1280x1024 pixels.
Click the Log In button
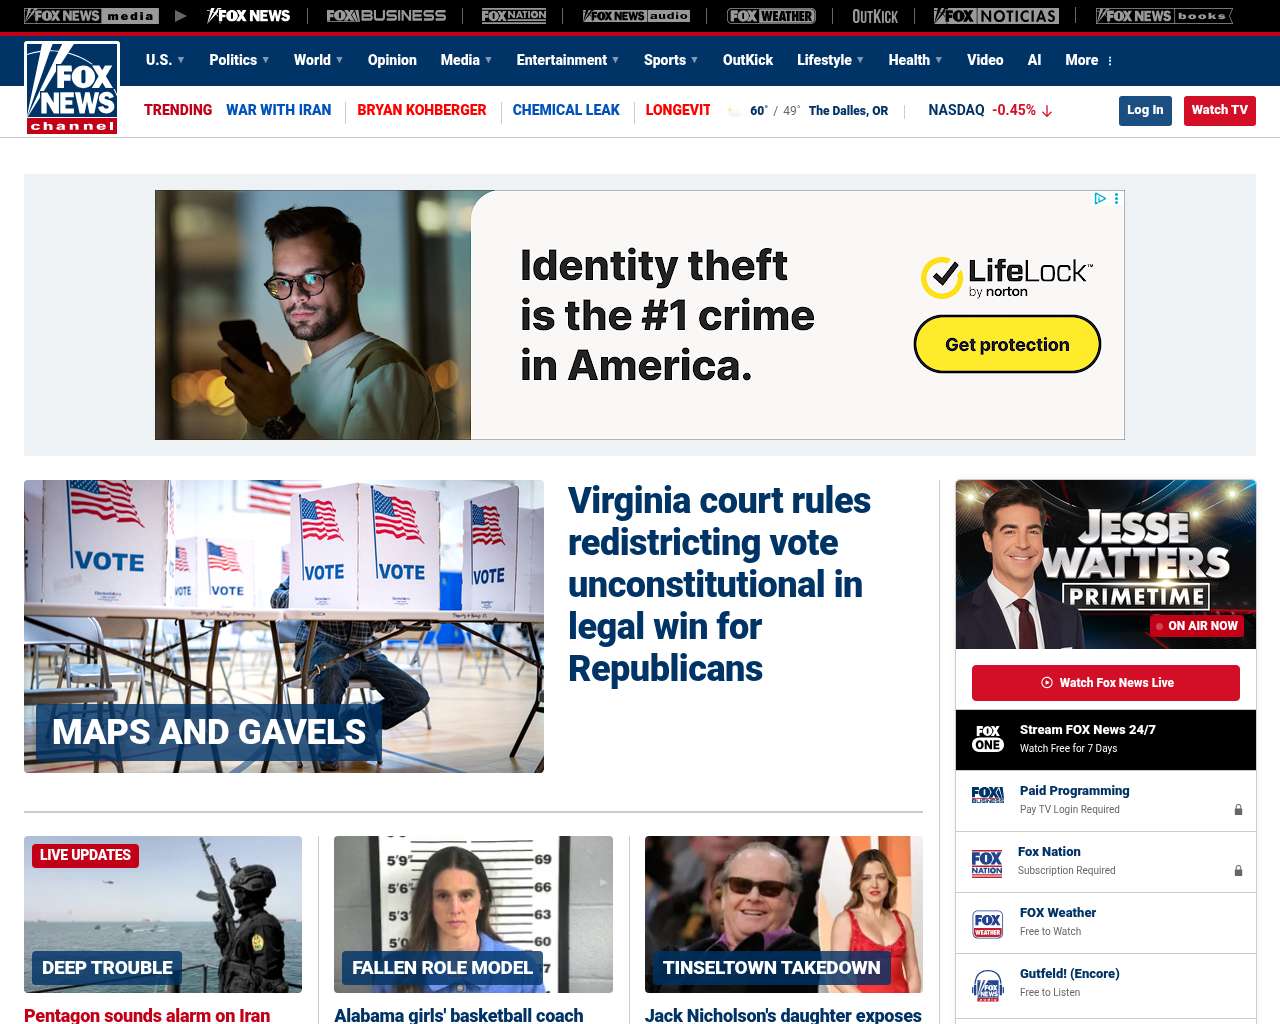point(1145,110)
